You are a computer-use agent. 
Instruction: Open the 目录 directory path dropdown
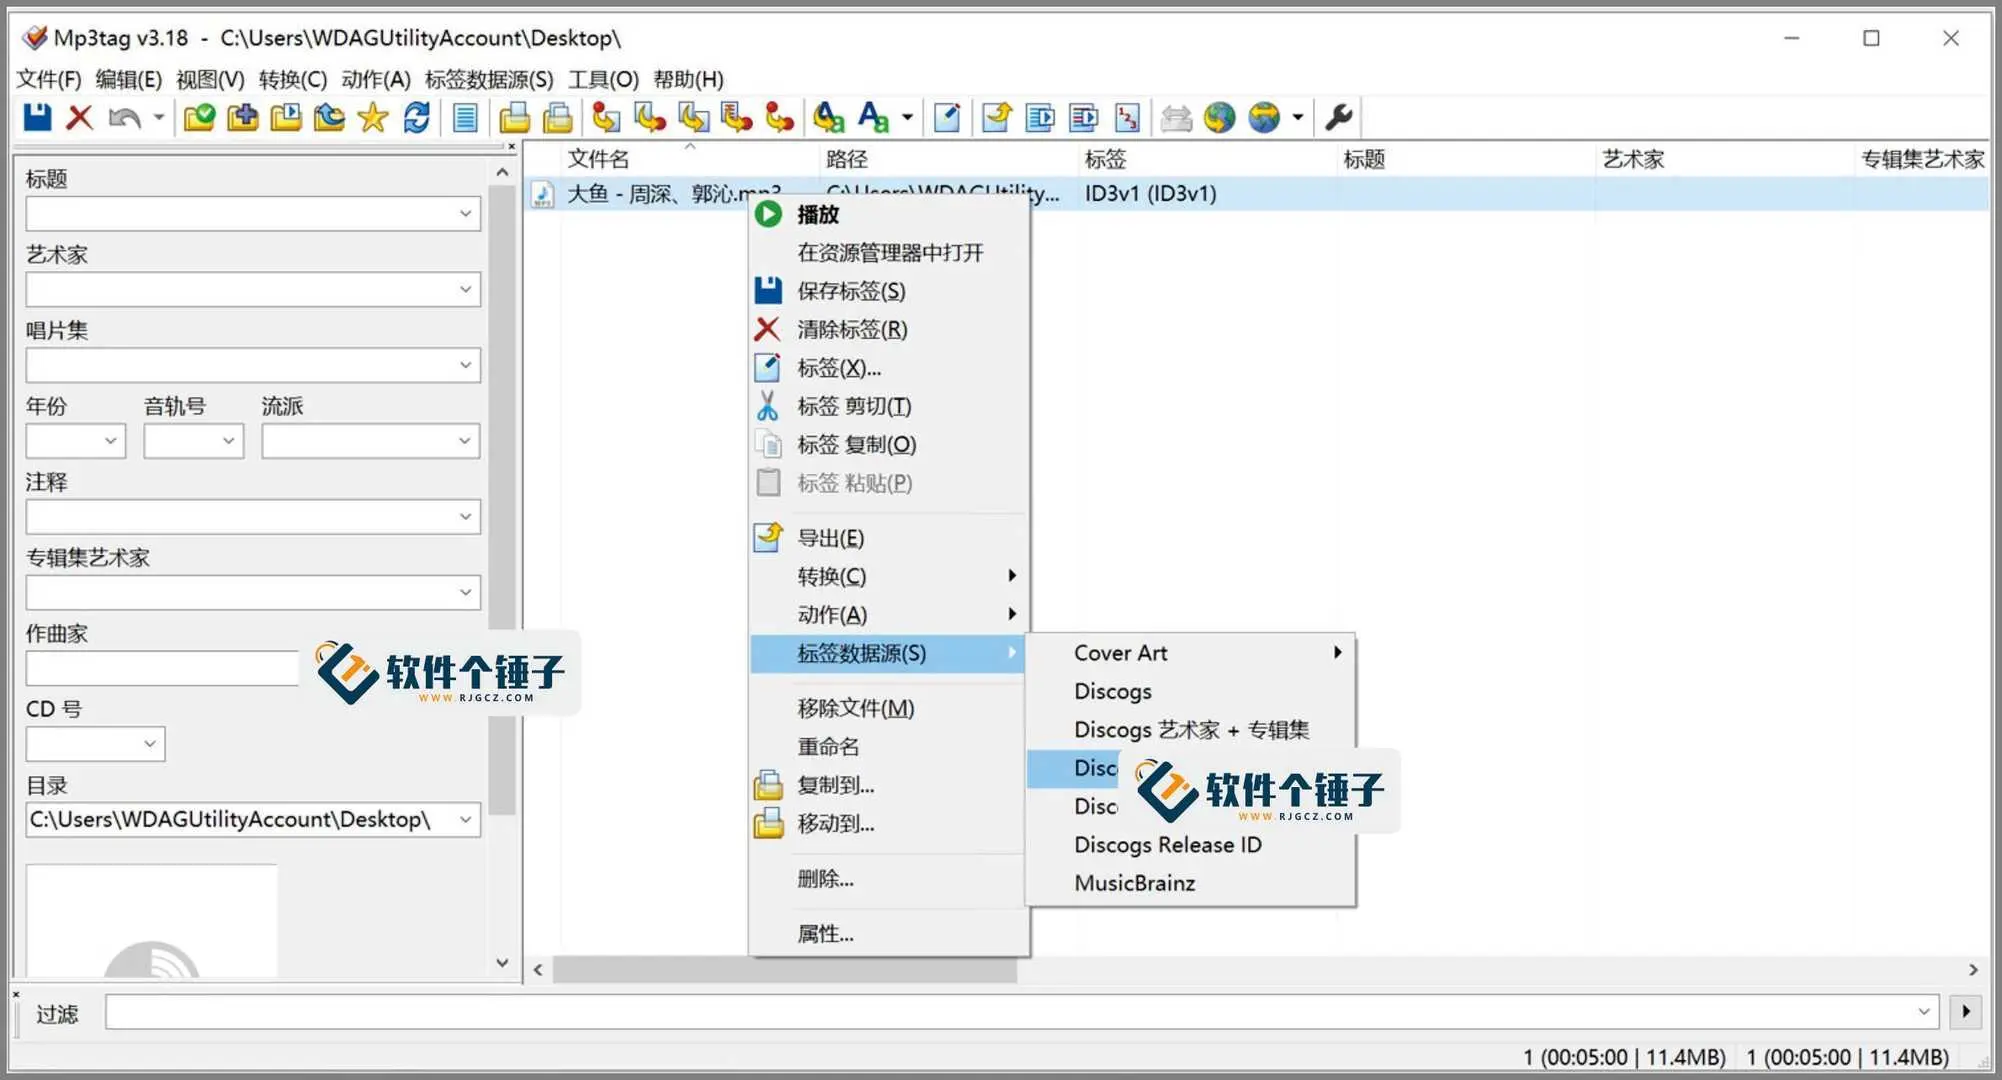click(465, 820)
